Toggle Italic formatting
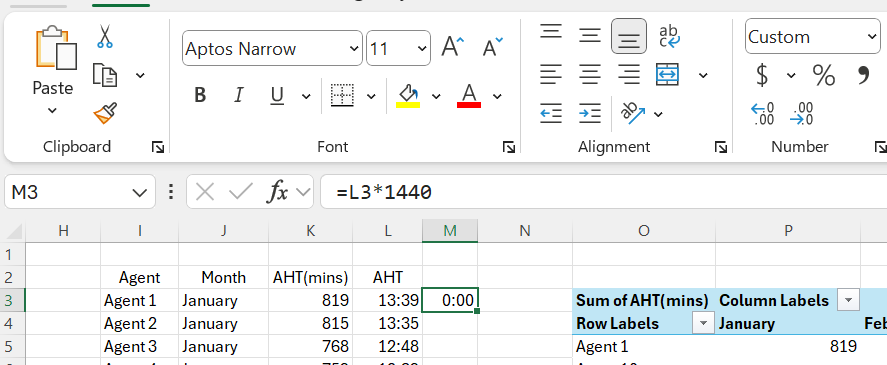The height and width of the screenshot is (365, 887). pyautogui.click(x=238, y=95)
